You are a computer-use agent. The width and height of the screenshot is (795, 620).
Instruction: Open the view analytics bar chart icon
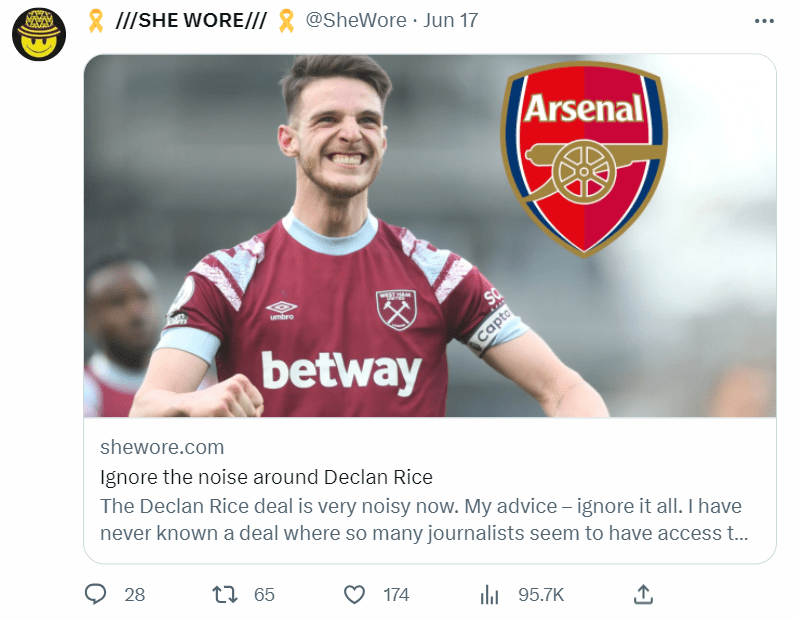490,595
